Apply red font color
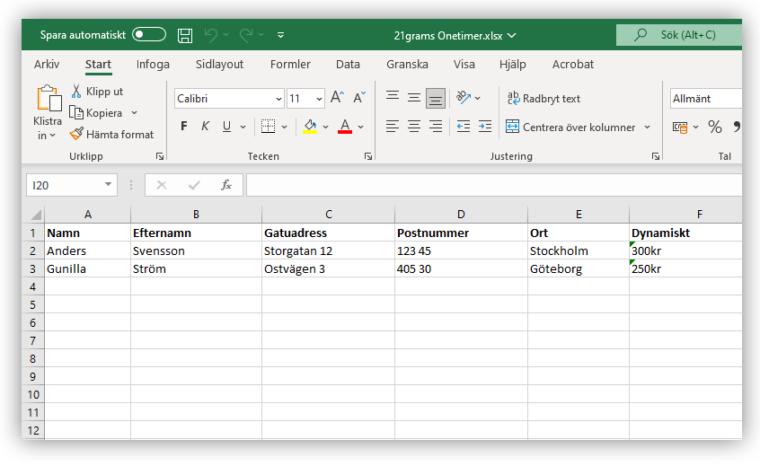The image size is (760, 466). pos(345,127)
